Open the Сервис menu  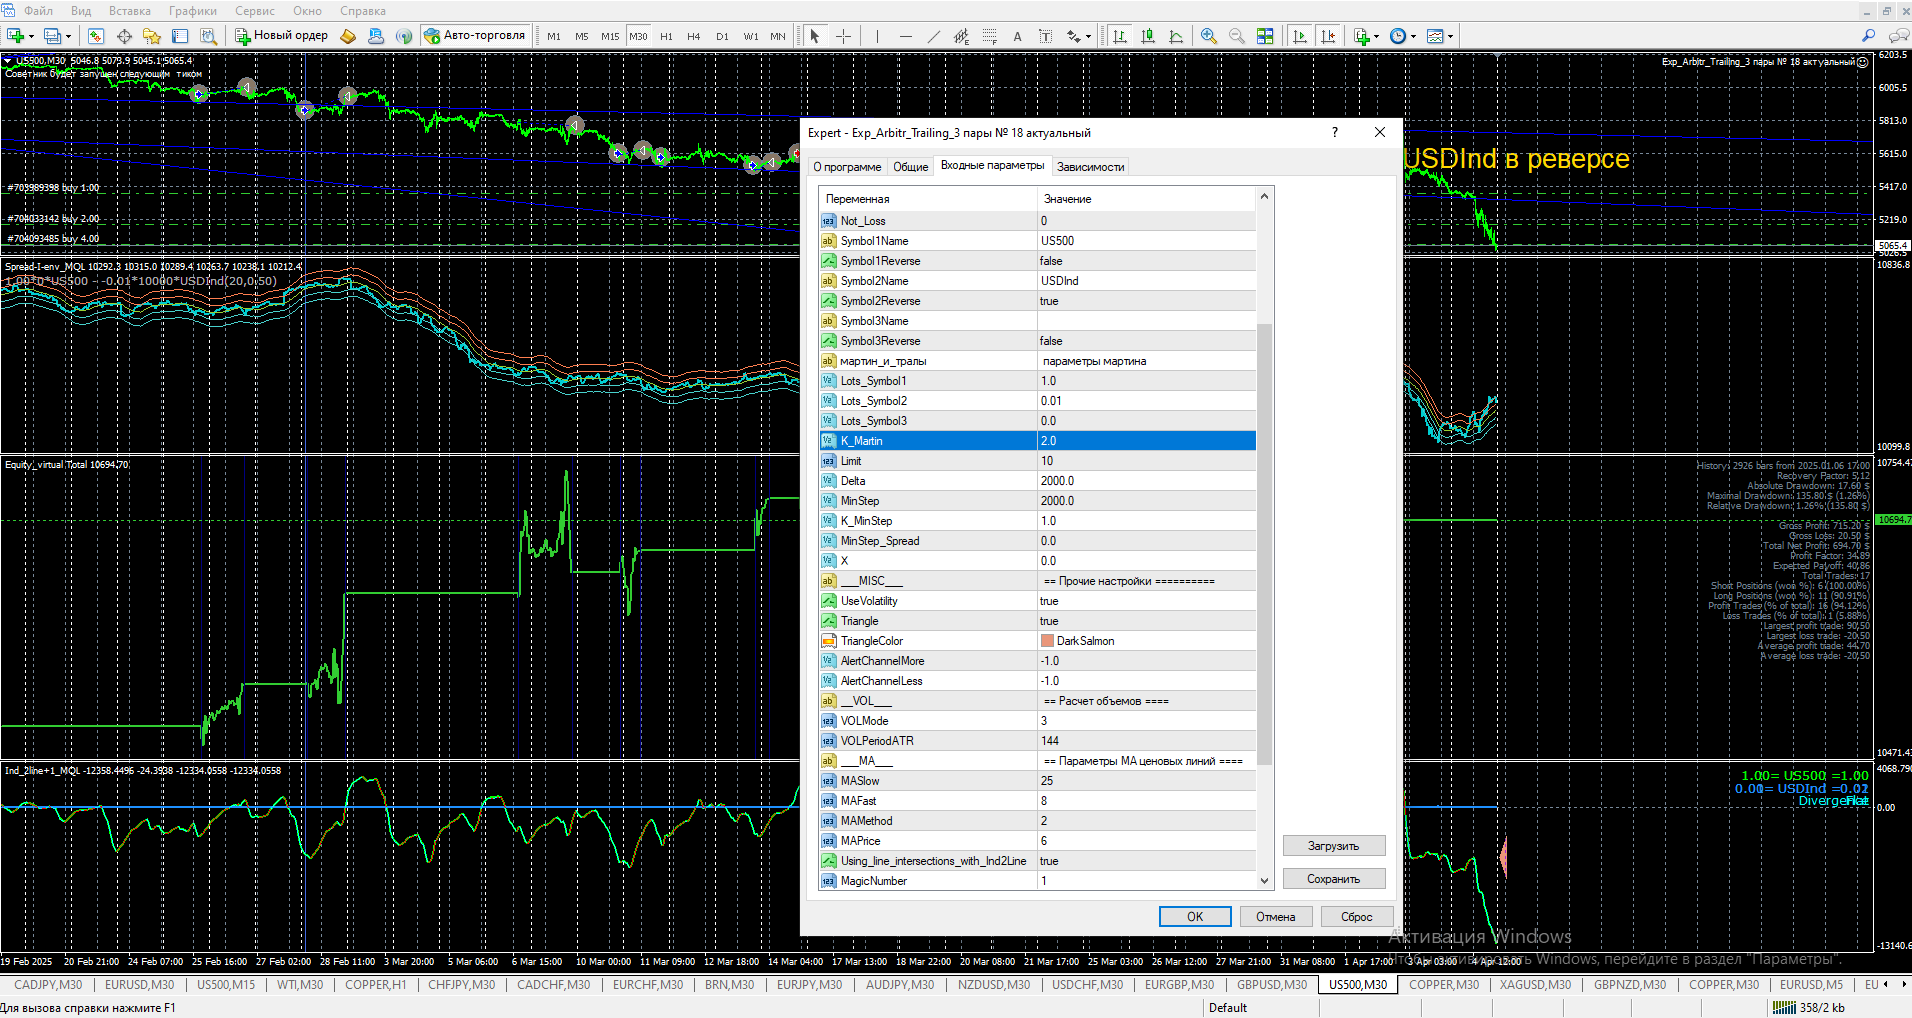point(254,11)
